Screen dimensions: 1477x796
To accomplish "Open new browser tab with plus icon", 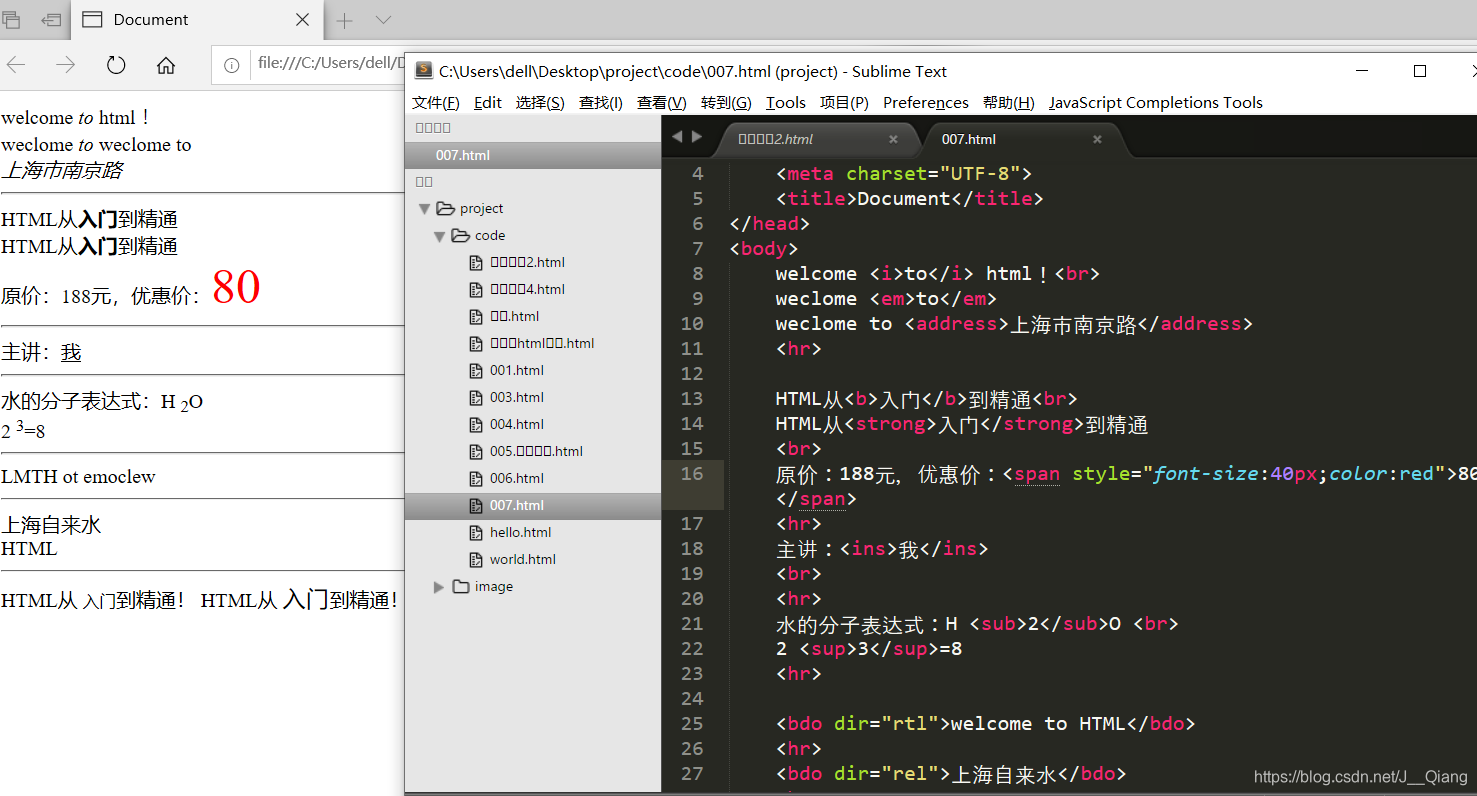I will (344, 20).
